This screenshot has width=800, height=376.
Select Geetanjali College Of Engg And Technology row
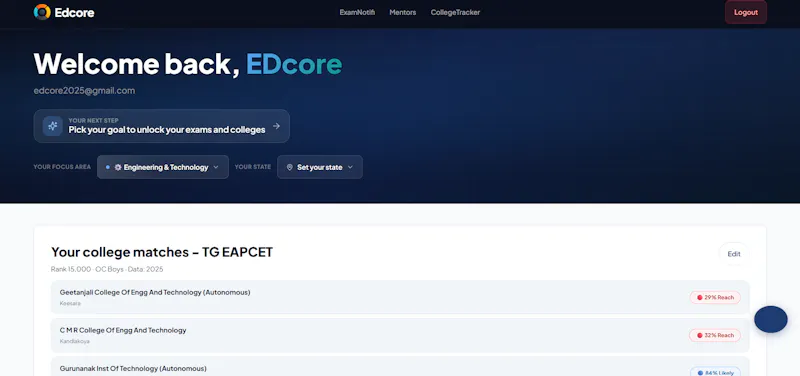click(x=400, y=297)
